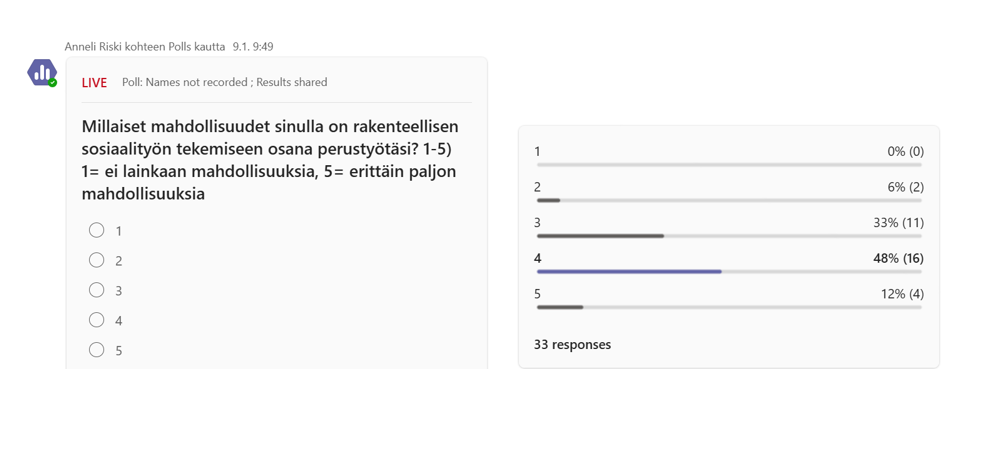The height and width of the screenshot is (475, 981).
Task: Click the 48% (16) result value
Action: (898, 258)
